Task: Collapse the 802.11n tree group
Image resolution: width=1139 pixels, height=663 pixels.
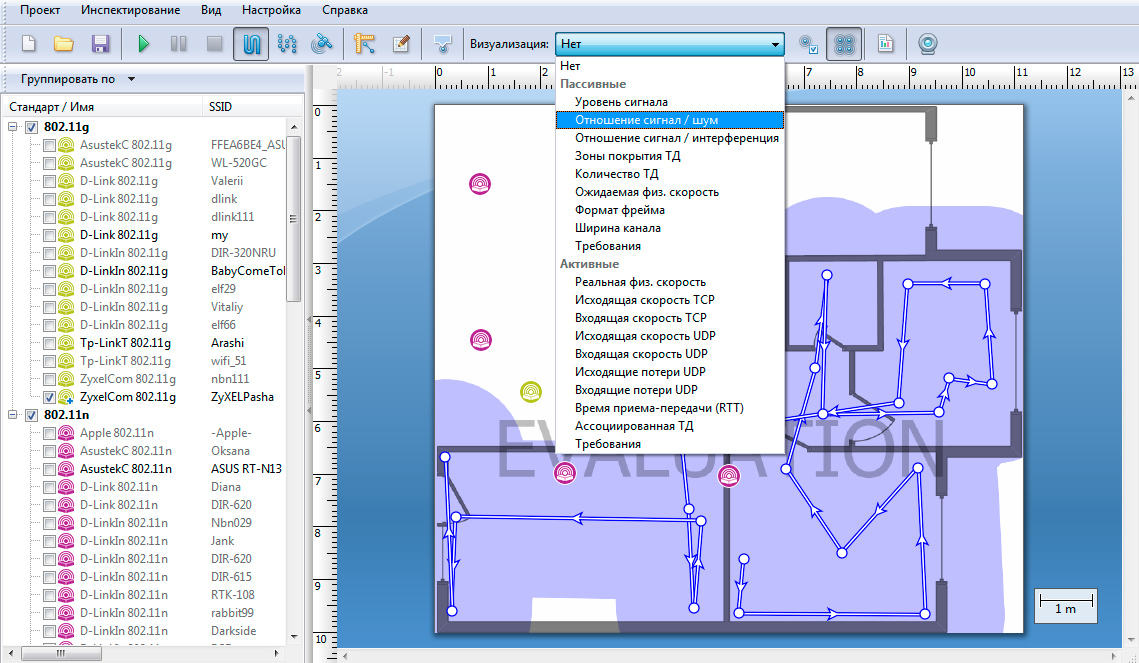Action: (13, 415)
